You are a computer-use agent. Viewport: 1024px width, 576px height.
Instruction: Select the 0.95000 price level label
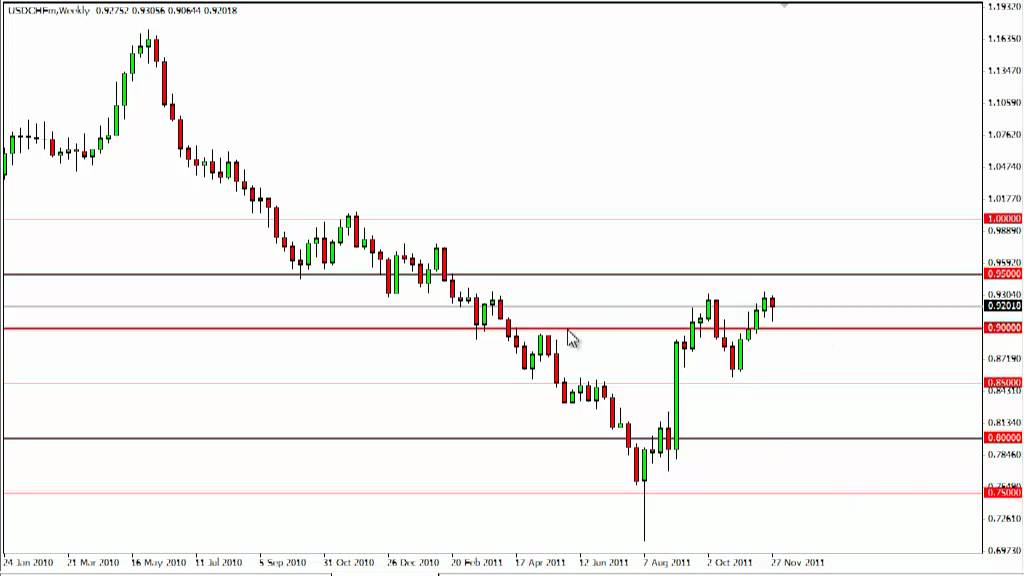pos(1003,273)
